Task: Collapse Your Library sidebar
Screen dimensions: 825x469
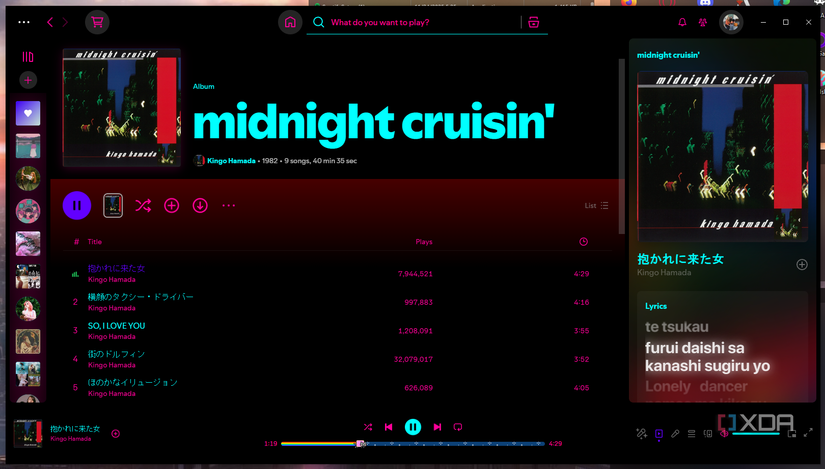Action: [28, 57]
